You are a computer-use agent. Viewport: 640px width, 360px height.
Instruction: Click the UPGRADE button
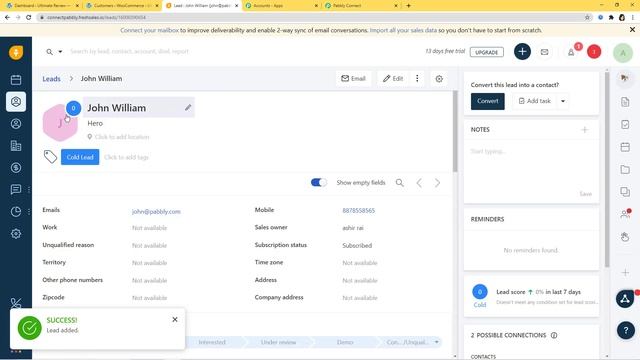pyautogui.click(x=487, y=52)
